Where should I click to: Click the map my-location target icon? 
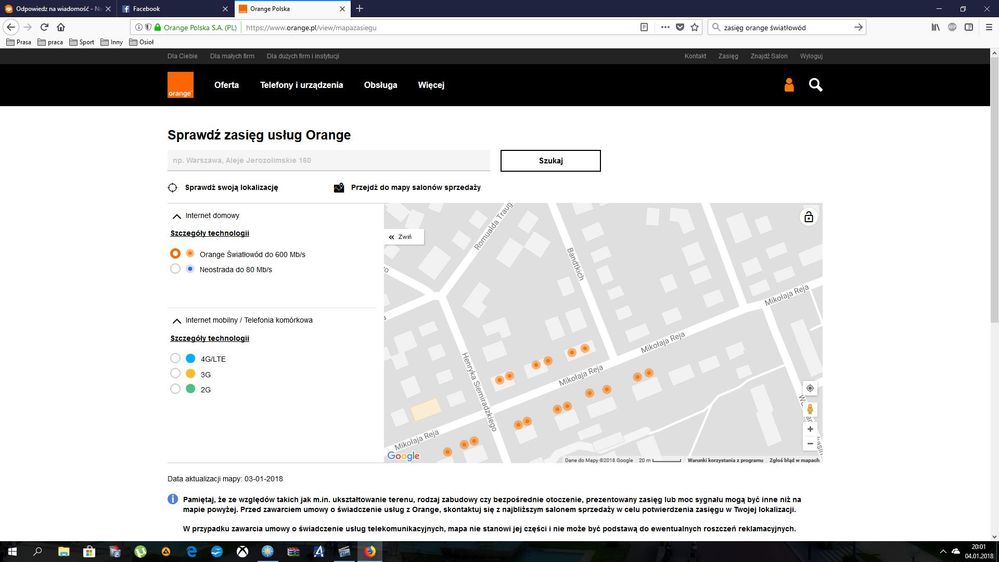point(809,388)
